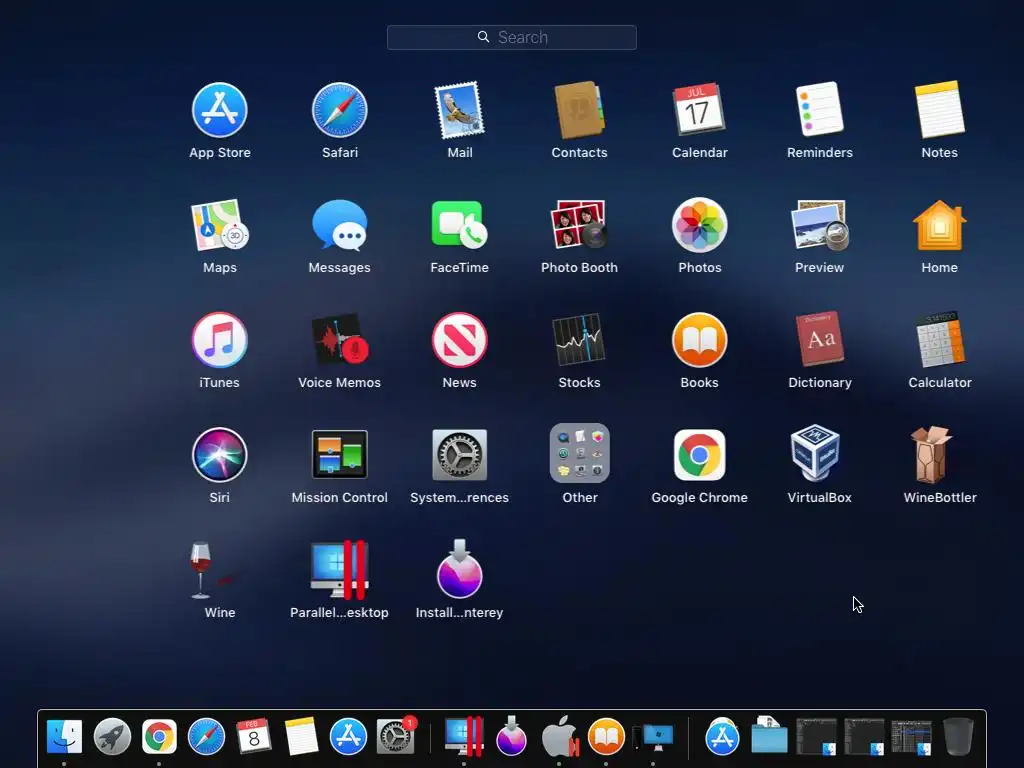
Task: Open Calendar showing JUL 17 in Launchpad
Action: pos(699,110)
